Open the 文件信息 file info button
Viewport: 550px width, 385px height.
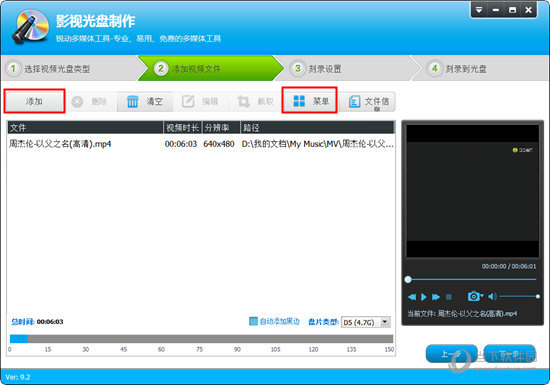click(x=367, y=102)
